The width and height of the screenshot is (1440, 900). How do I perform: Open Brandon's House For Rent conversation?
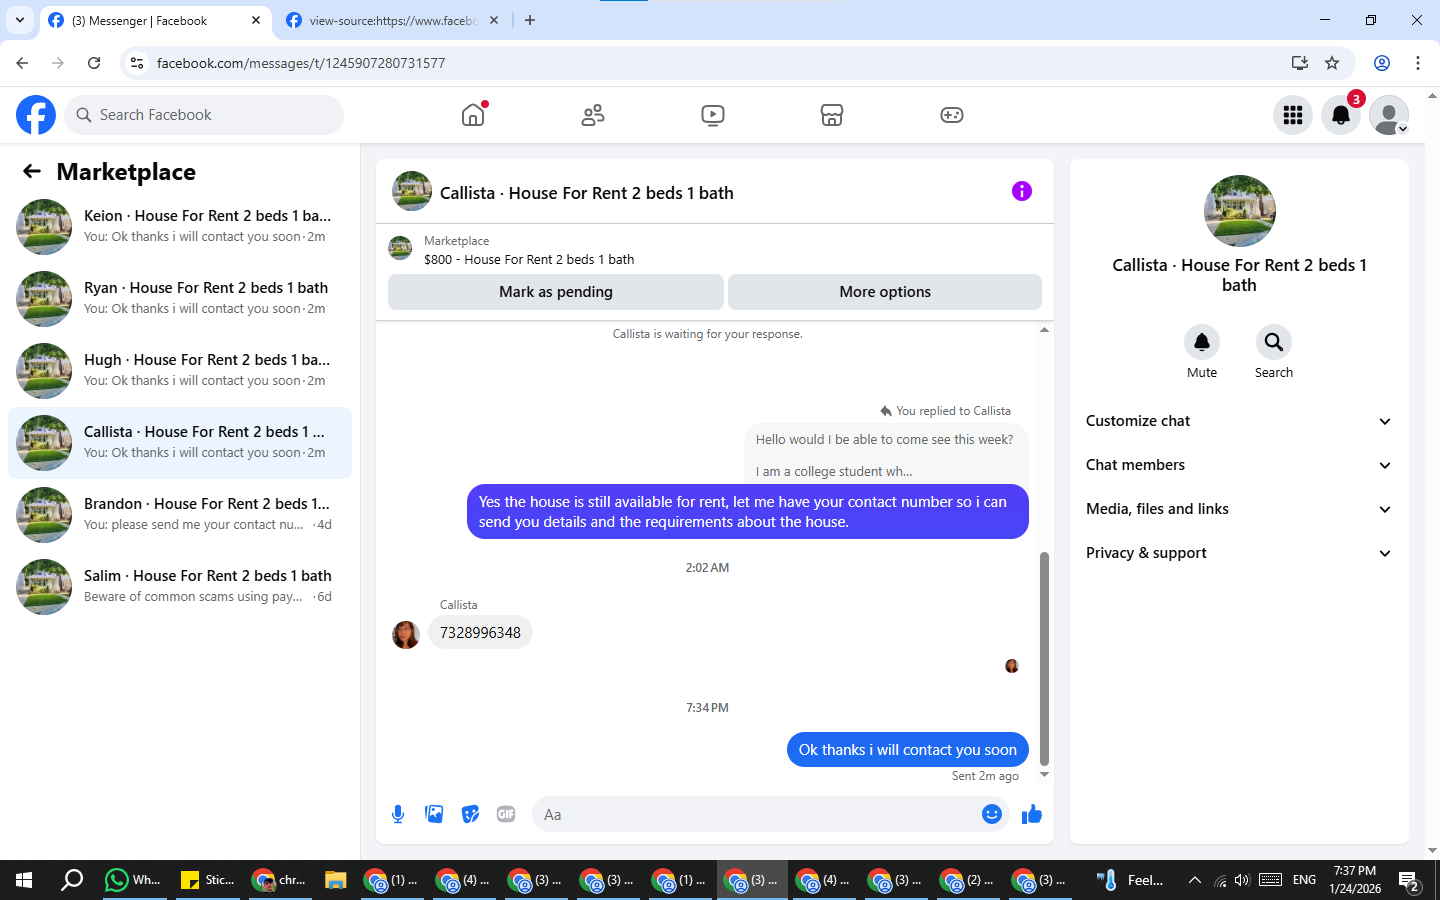pos(180,514)
